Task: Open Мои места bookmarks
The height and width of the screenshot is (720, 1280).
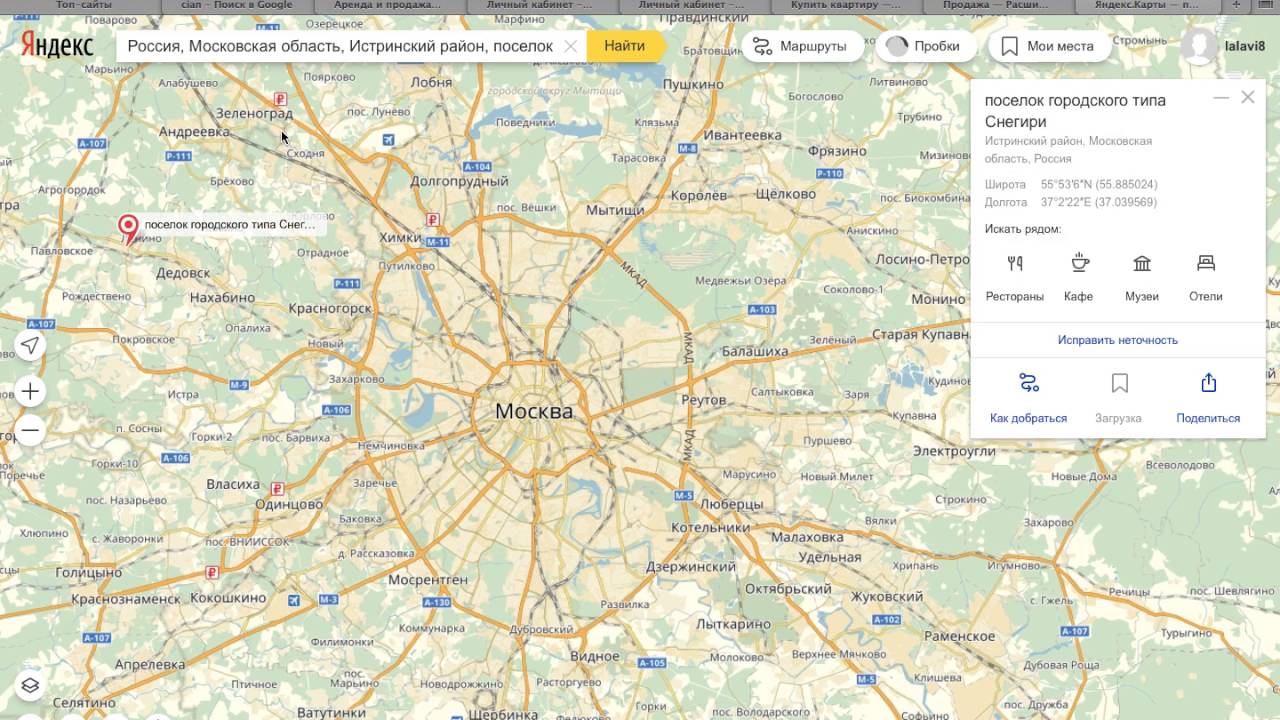Action: coord(1049,46)
